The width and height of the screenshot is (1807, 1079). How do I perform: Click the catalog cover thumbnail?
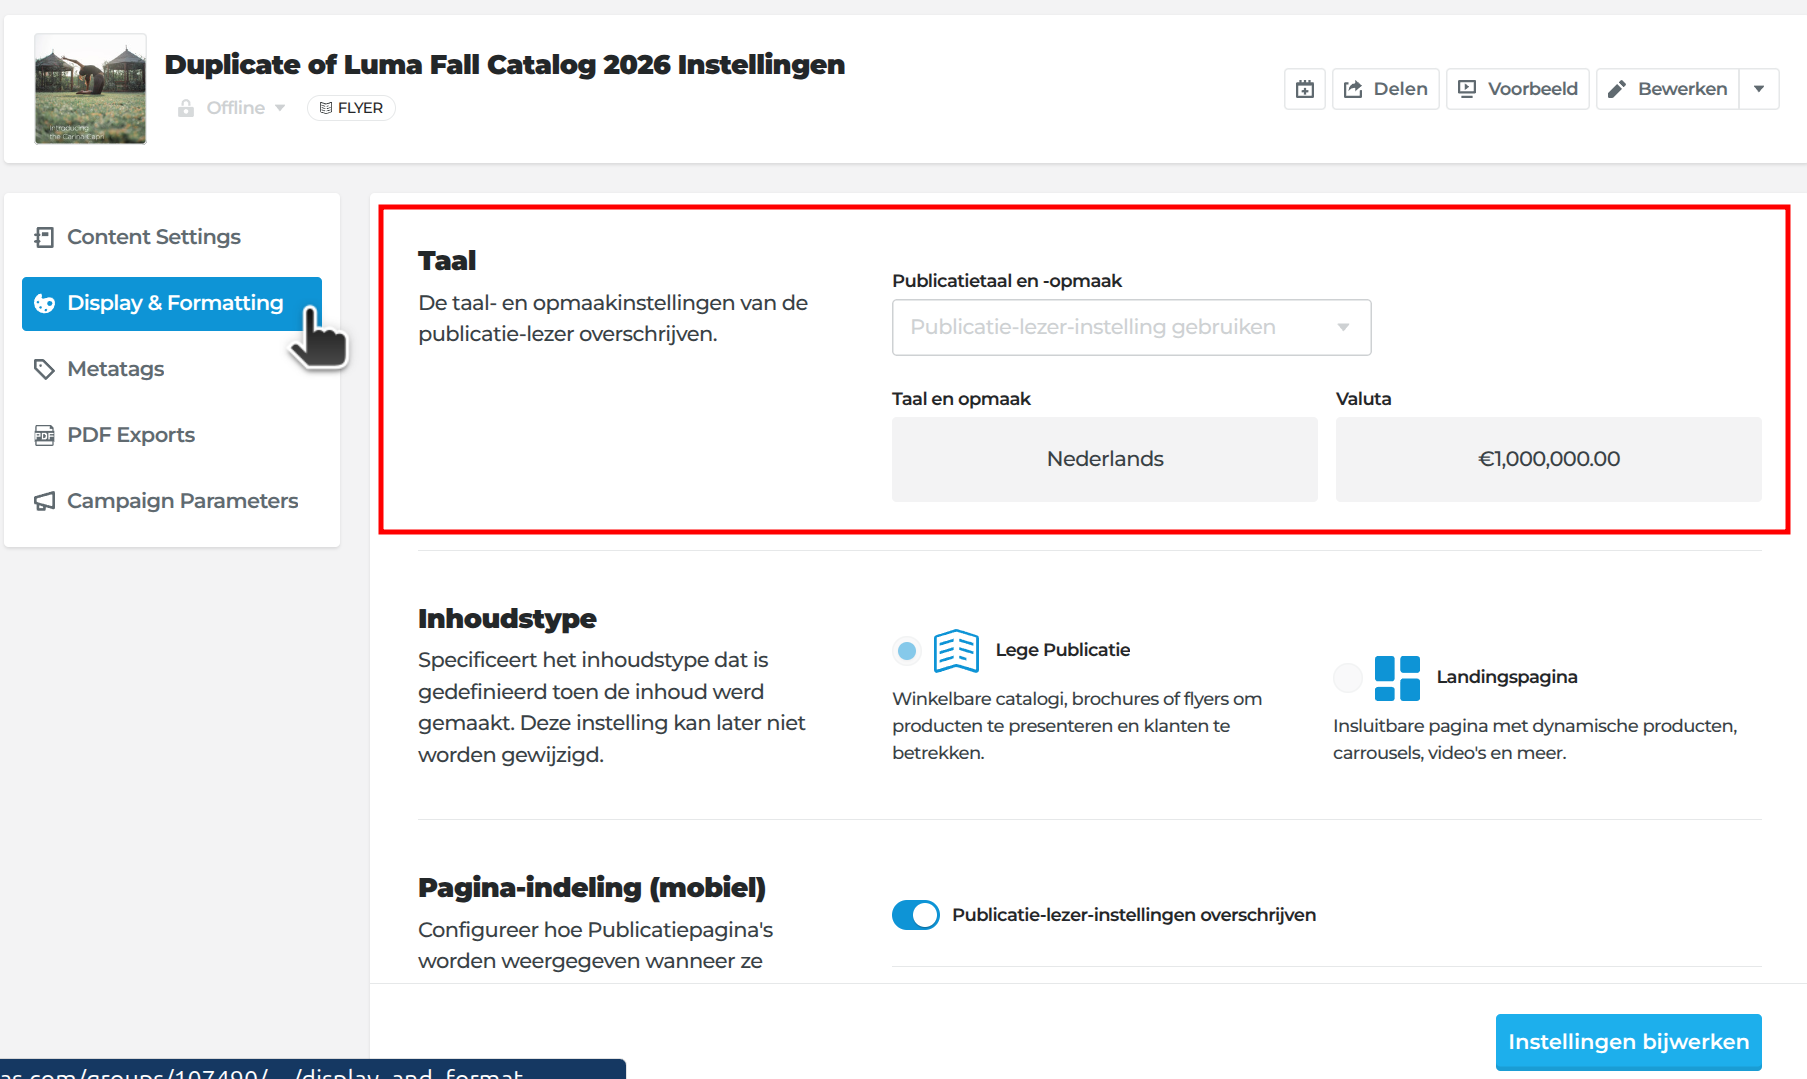pos(90,89)
